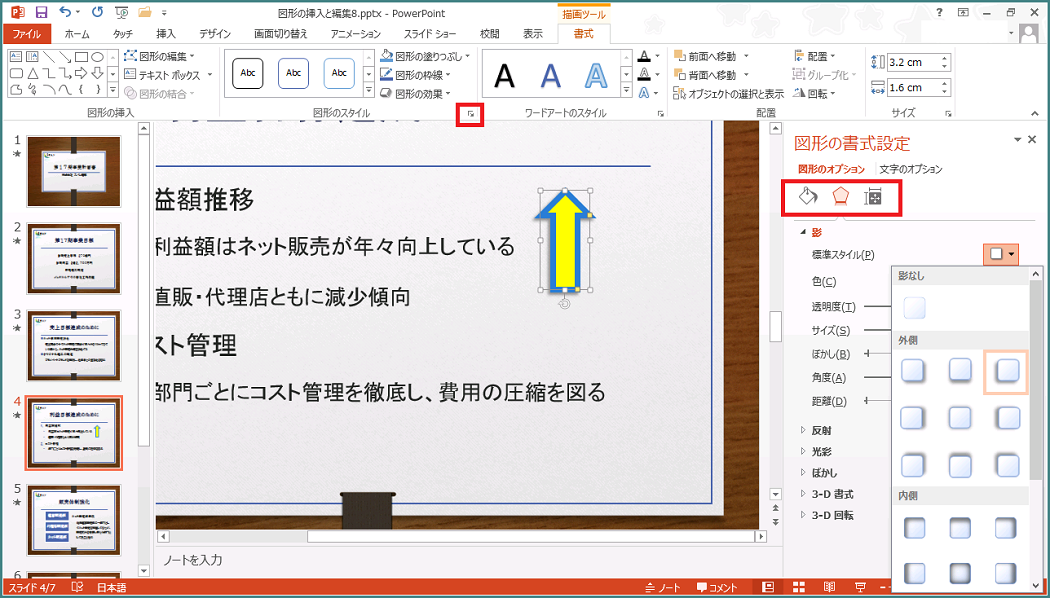Screen dimensions: 1050x598
Task: Open the サイズ group dialog launcher
Action: click(x=948, y=115)
